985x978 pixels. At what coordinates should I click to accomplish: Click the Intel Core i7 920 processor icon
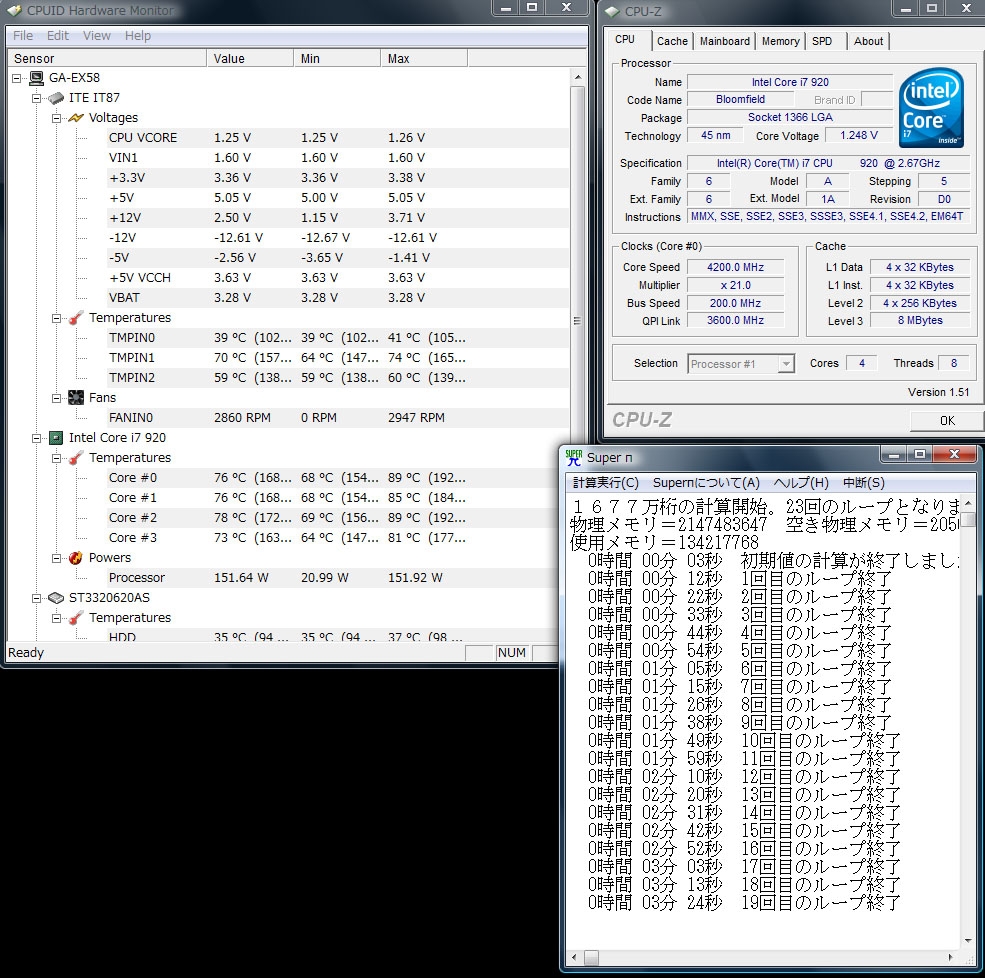[56, 438]
